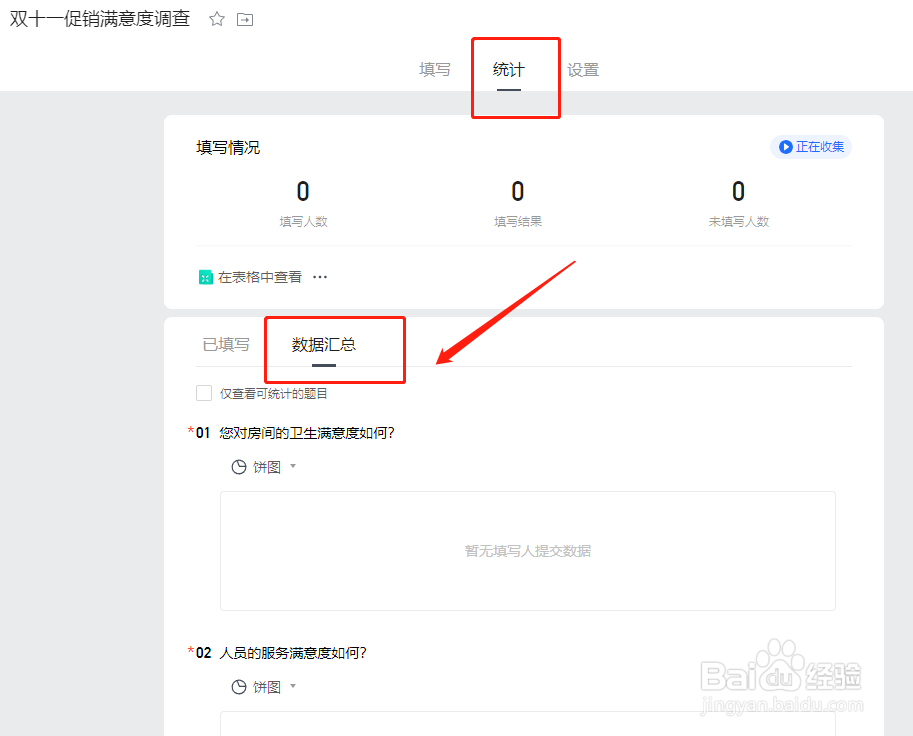Star the survey as favorite
This screenshot has height=736, width=913.
pyautogui.click(x=217, y=19)
